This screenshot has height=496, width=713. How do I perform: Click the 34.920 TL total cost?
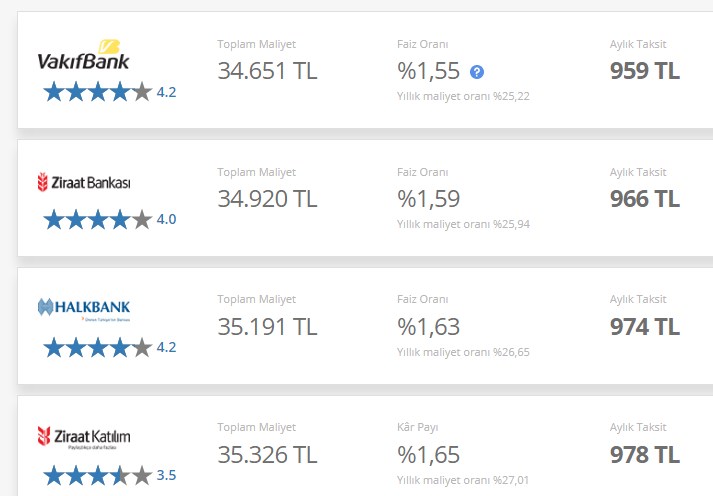[x=267, y=199]
